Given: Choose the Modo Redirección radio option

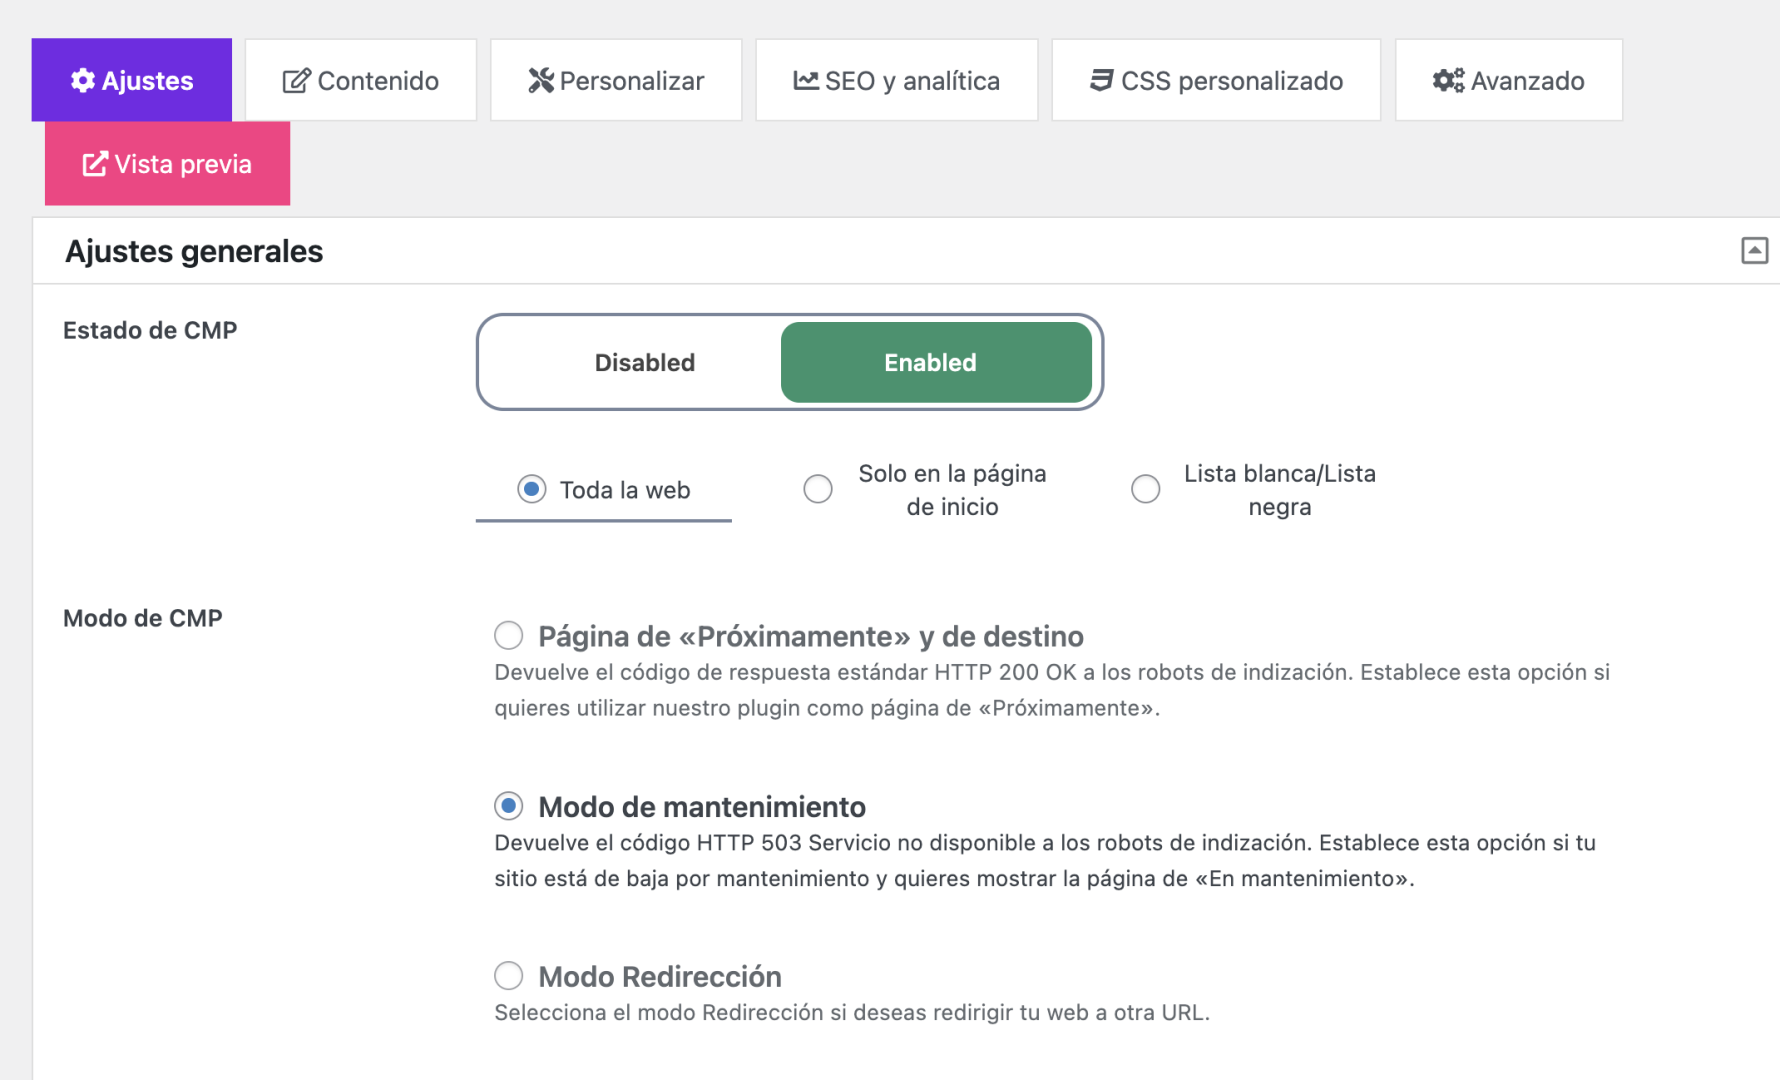Looking at the screenshot, I should (509, 975).
